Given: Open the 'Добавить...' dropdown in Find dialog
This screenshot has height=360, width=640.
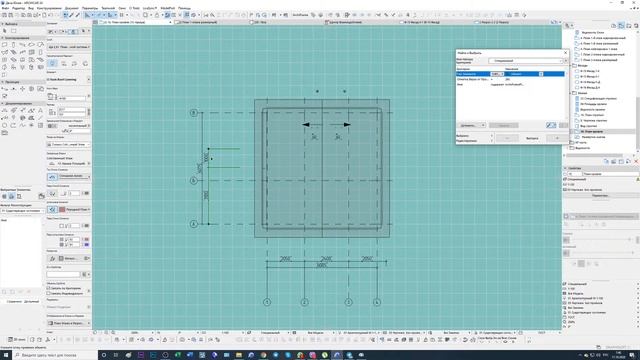Looking at the screenshot, I should click(471, 125).
